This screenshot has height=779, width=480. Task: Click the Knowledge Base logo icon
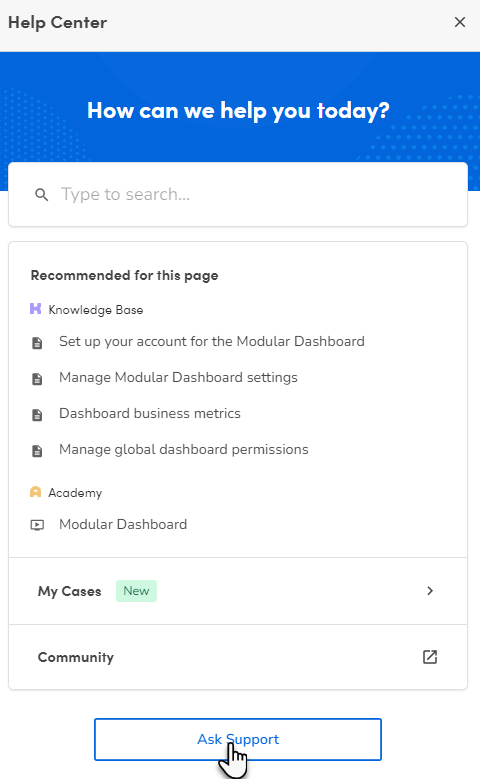click(x=35, y=309)
